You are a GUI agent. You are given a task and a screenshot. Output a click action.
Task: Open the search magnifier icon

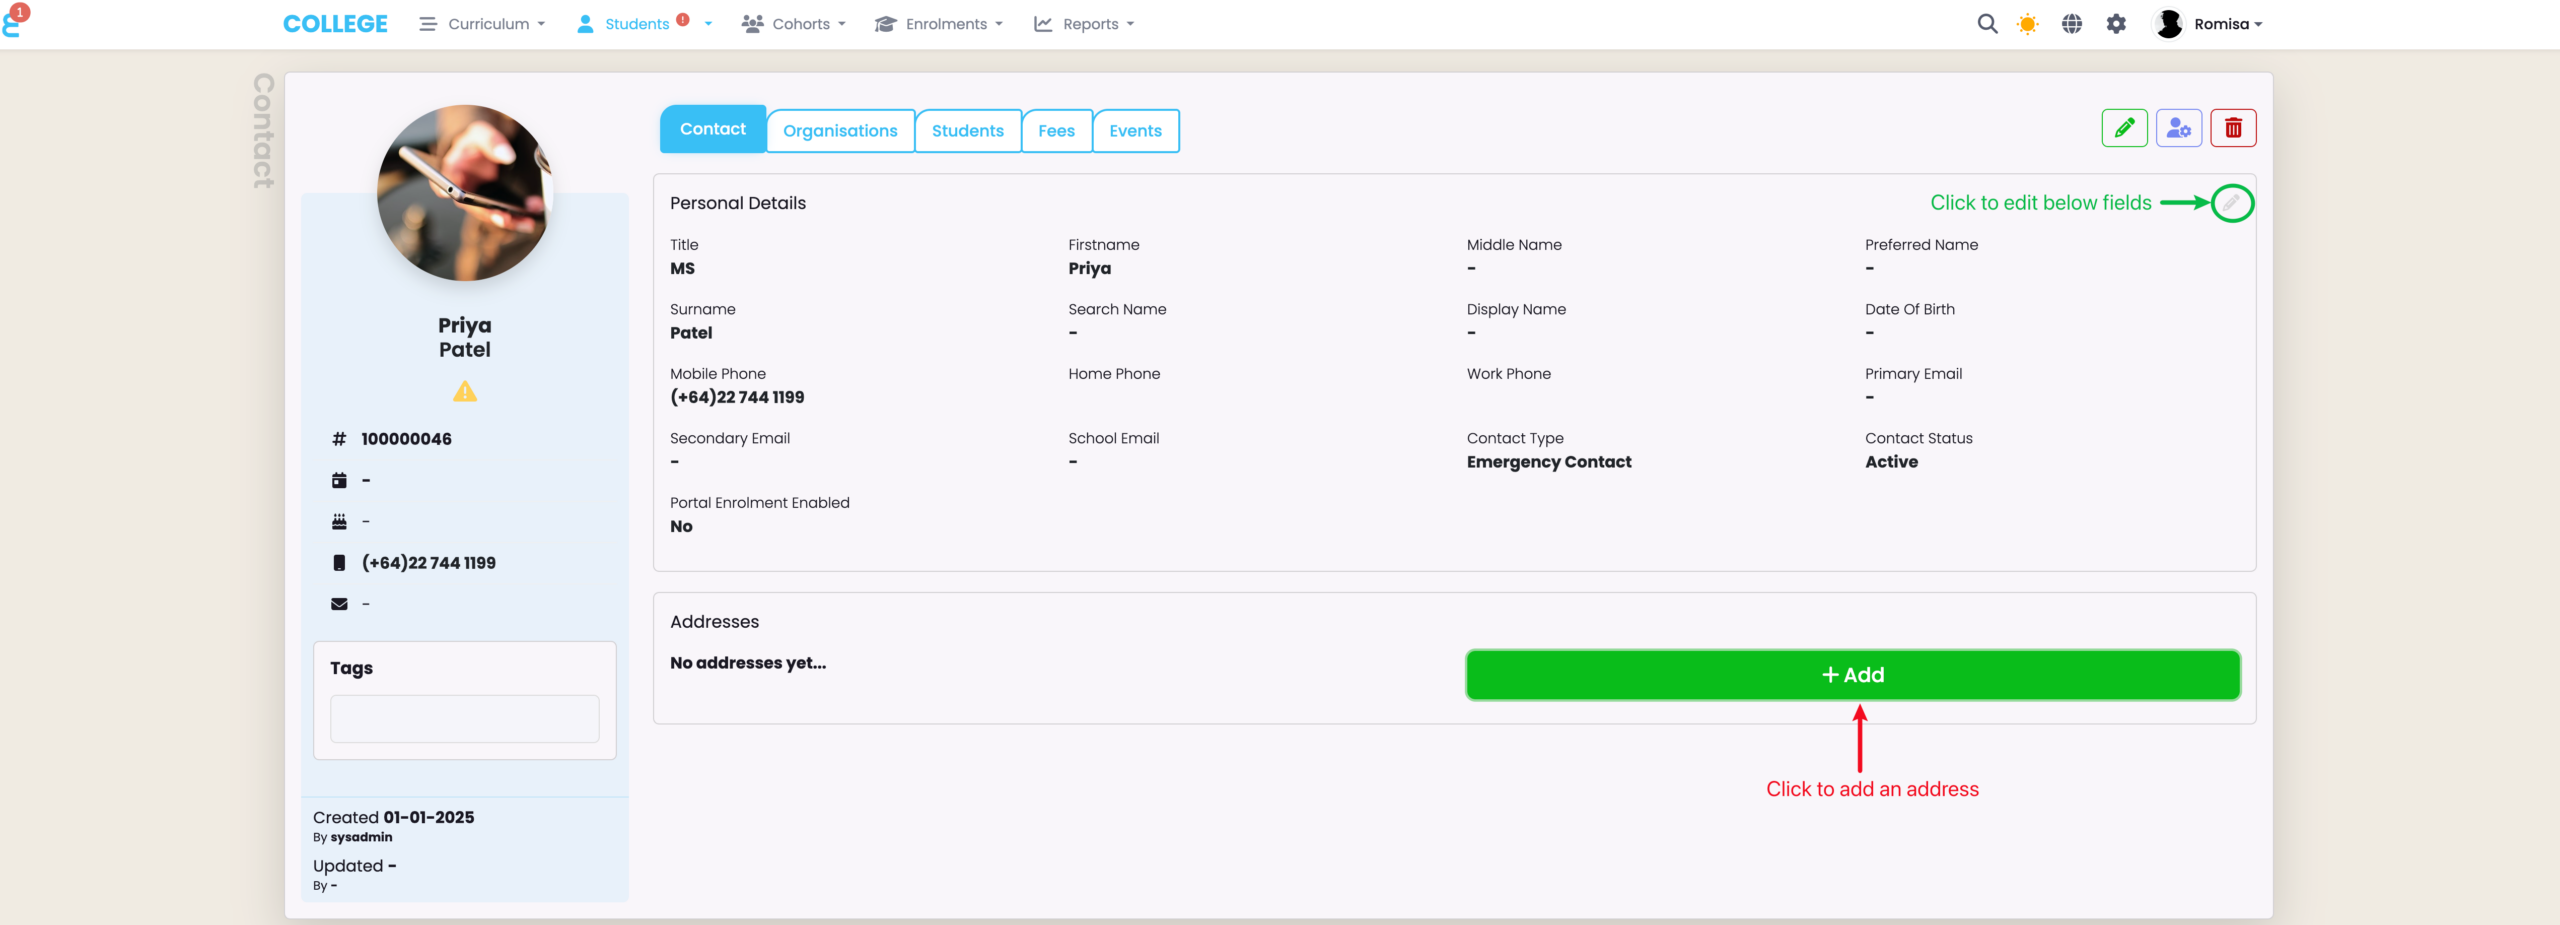pyautogui.click(x=1987, y=24)
